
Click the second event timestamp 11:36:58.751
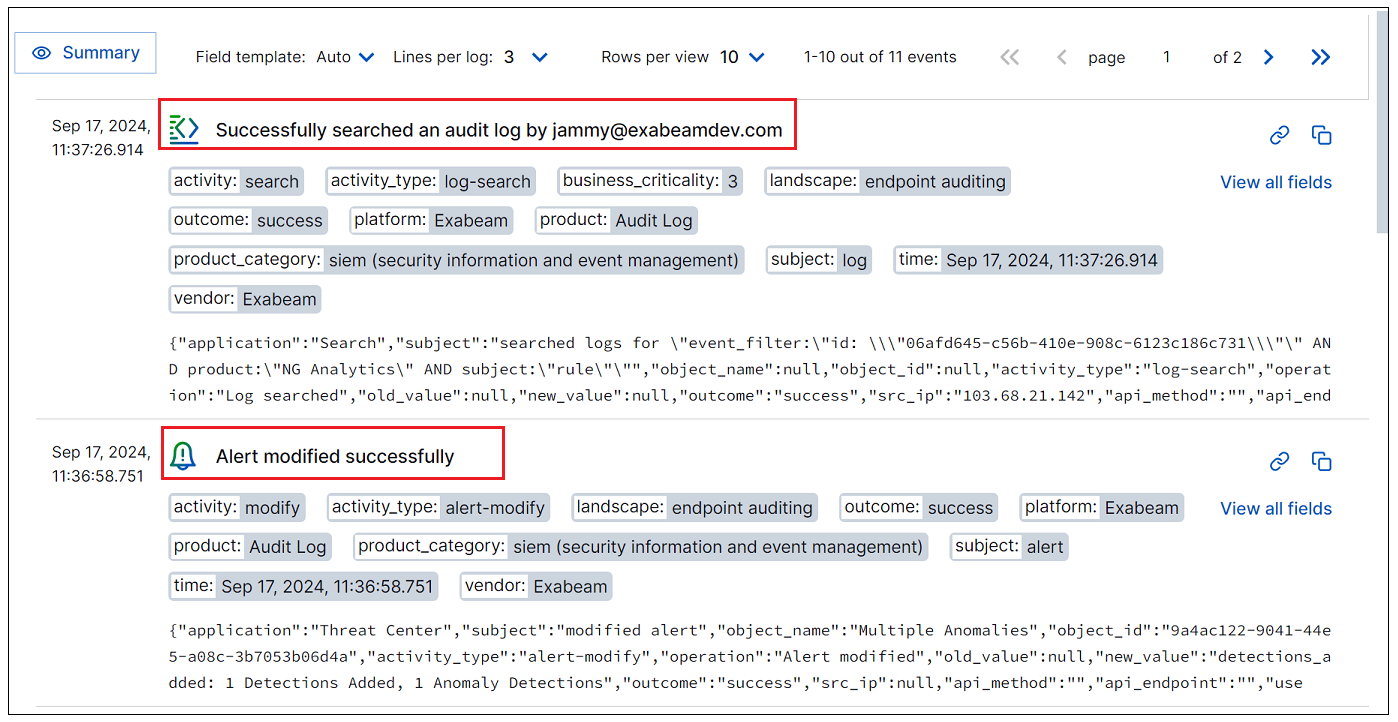point(101,464)
